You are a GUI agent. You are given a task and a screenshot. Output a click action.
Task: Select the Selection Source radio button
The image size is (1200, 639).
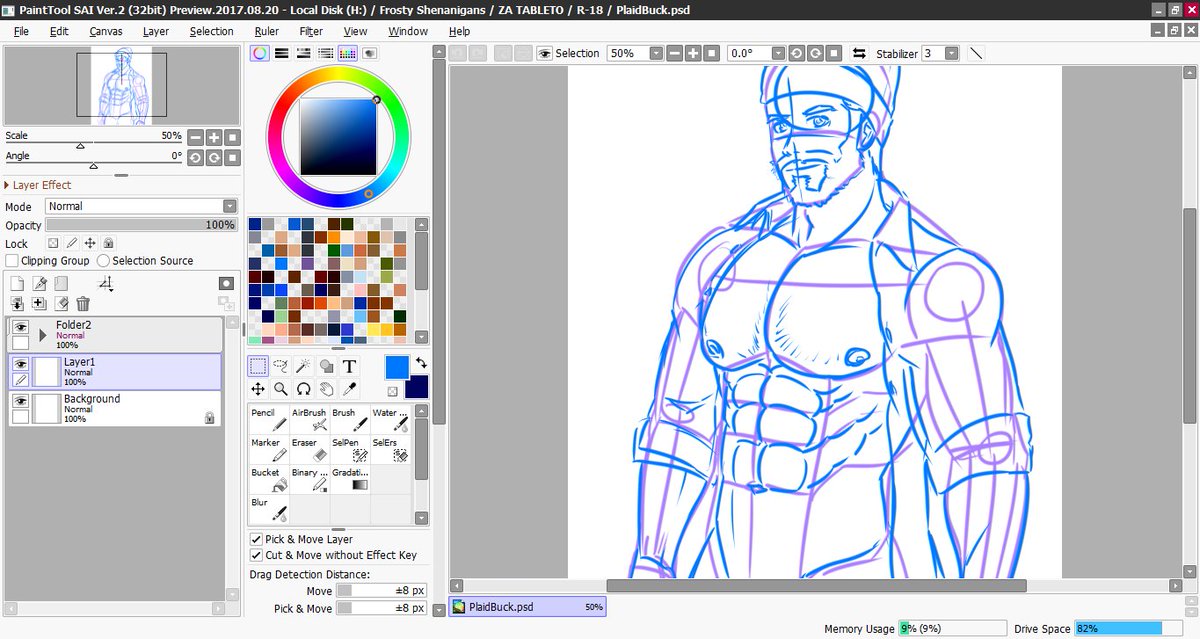(x=103, y=261)
